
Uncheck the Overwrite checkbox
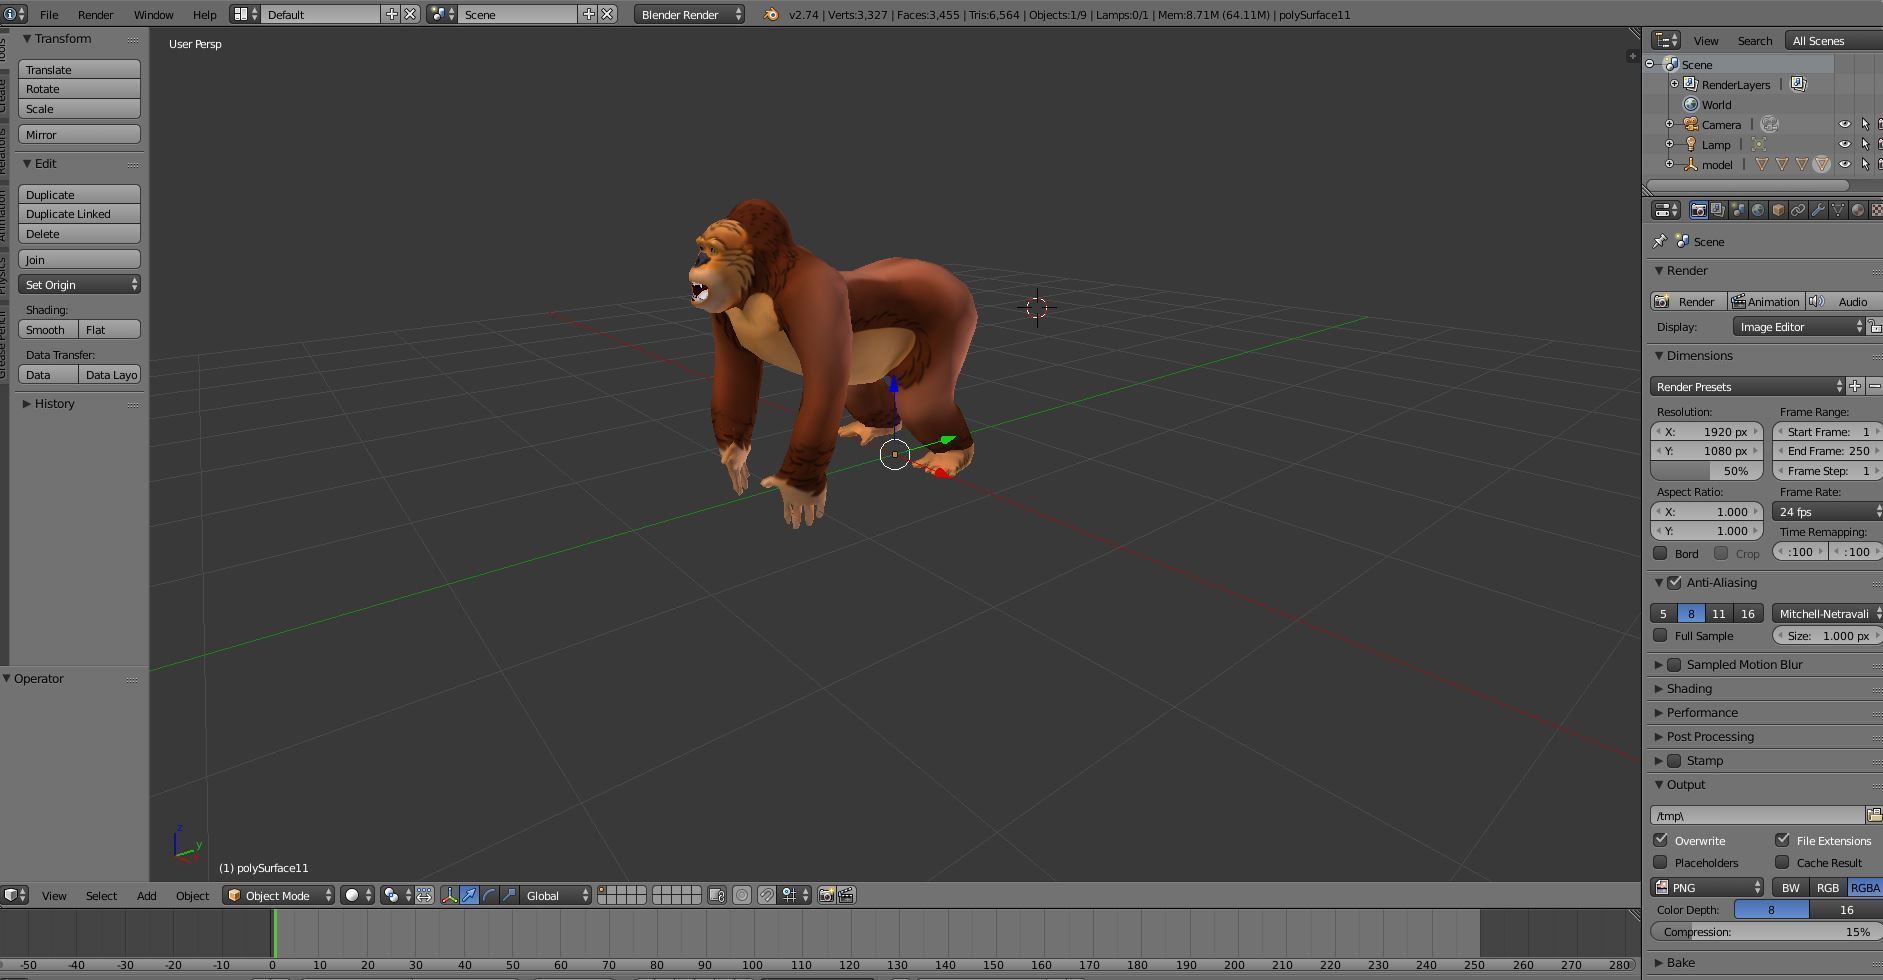1661,840
